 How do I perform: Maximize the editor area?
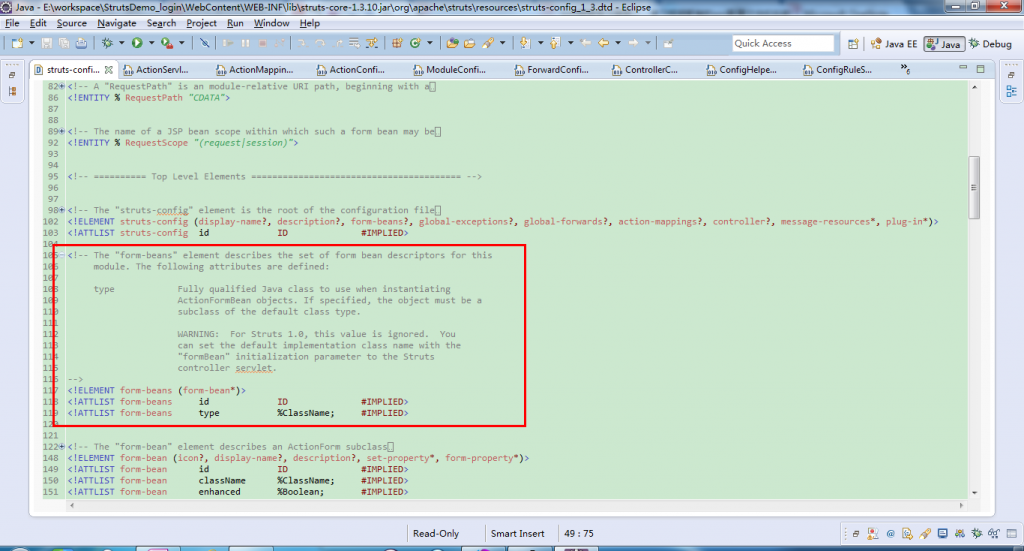pyautogui.click(x=980, y=68)
